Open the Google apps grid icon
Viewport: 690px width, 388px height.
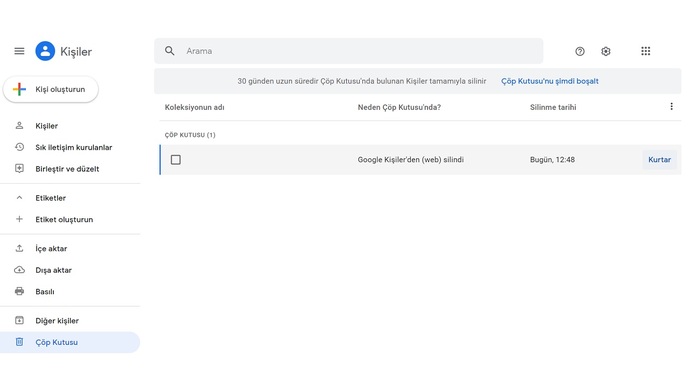click(646, 51)
